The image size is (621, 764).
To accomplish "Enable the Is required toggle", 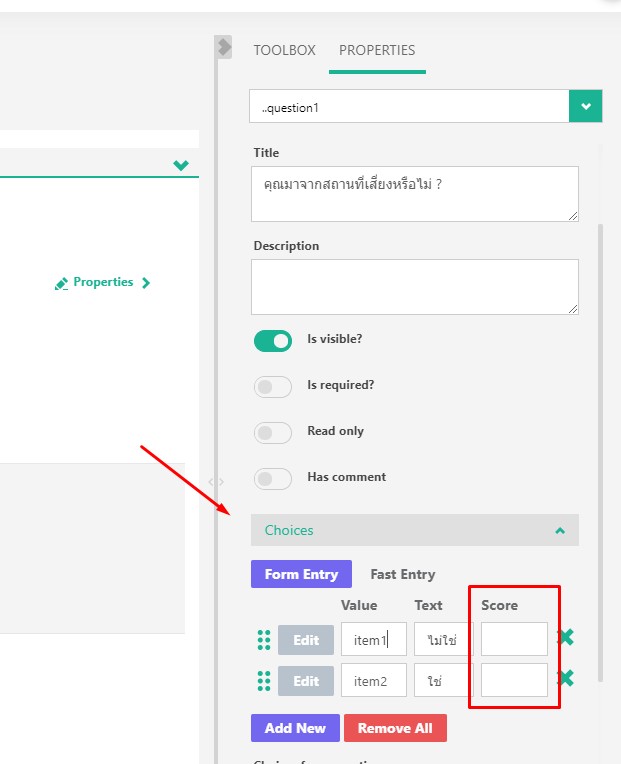I will (x=272, y=387).
